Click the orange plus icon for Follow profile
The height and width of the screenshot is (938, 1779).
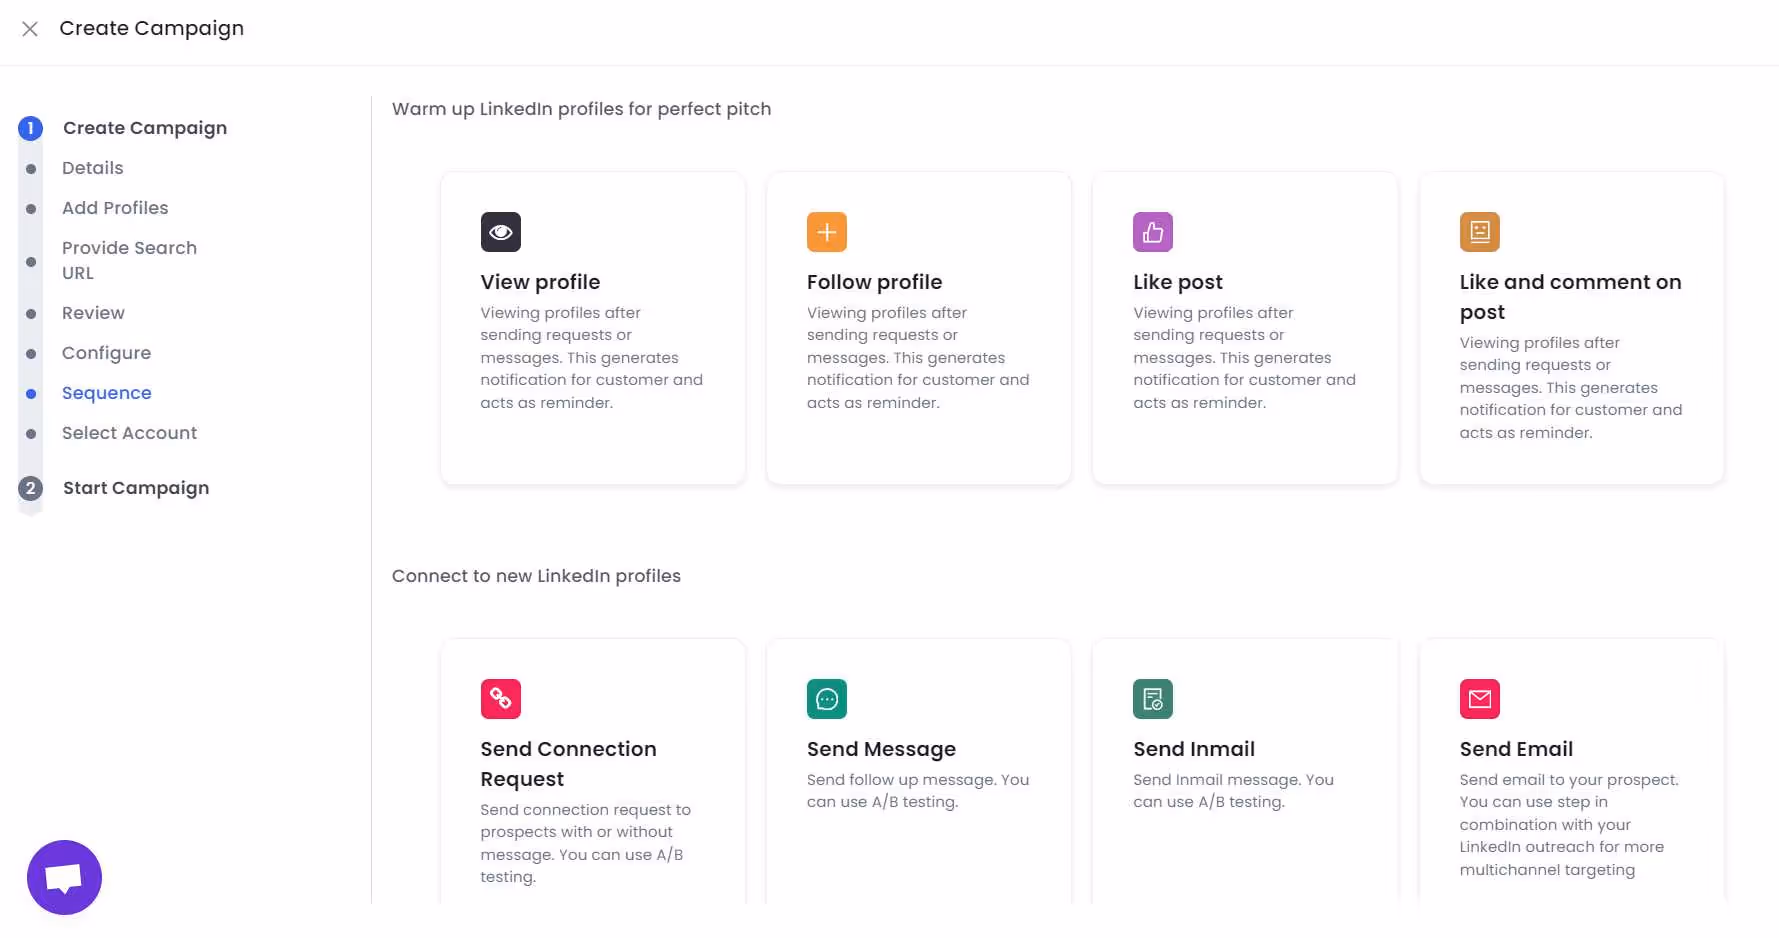click(x=826, y=232)
